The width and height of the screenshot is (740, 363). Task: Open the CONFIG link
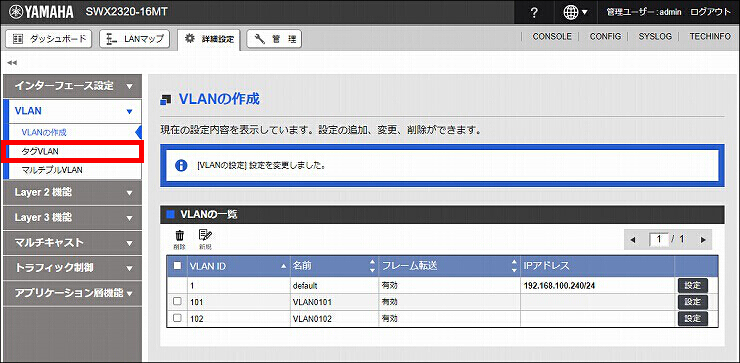coord(605,36)
